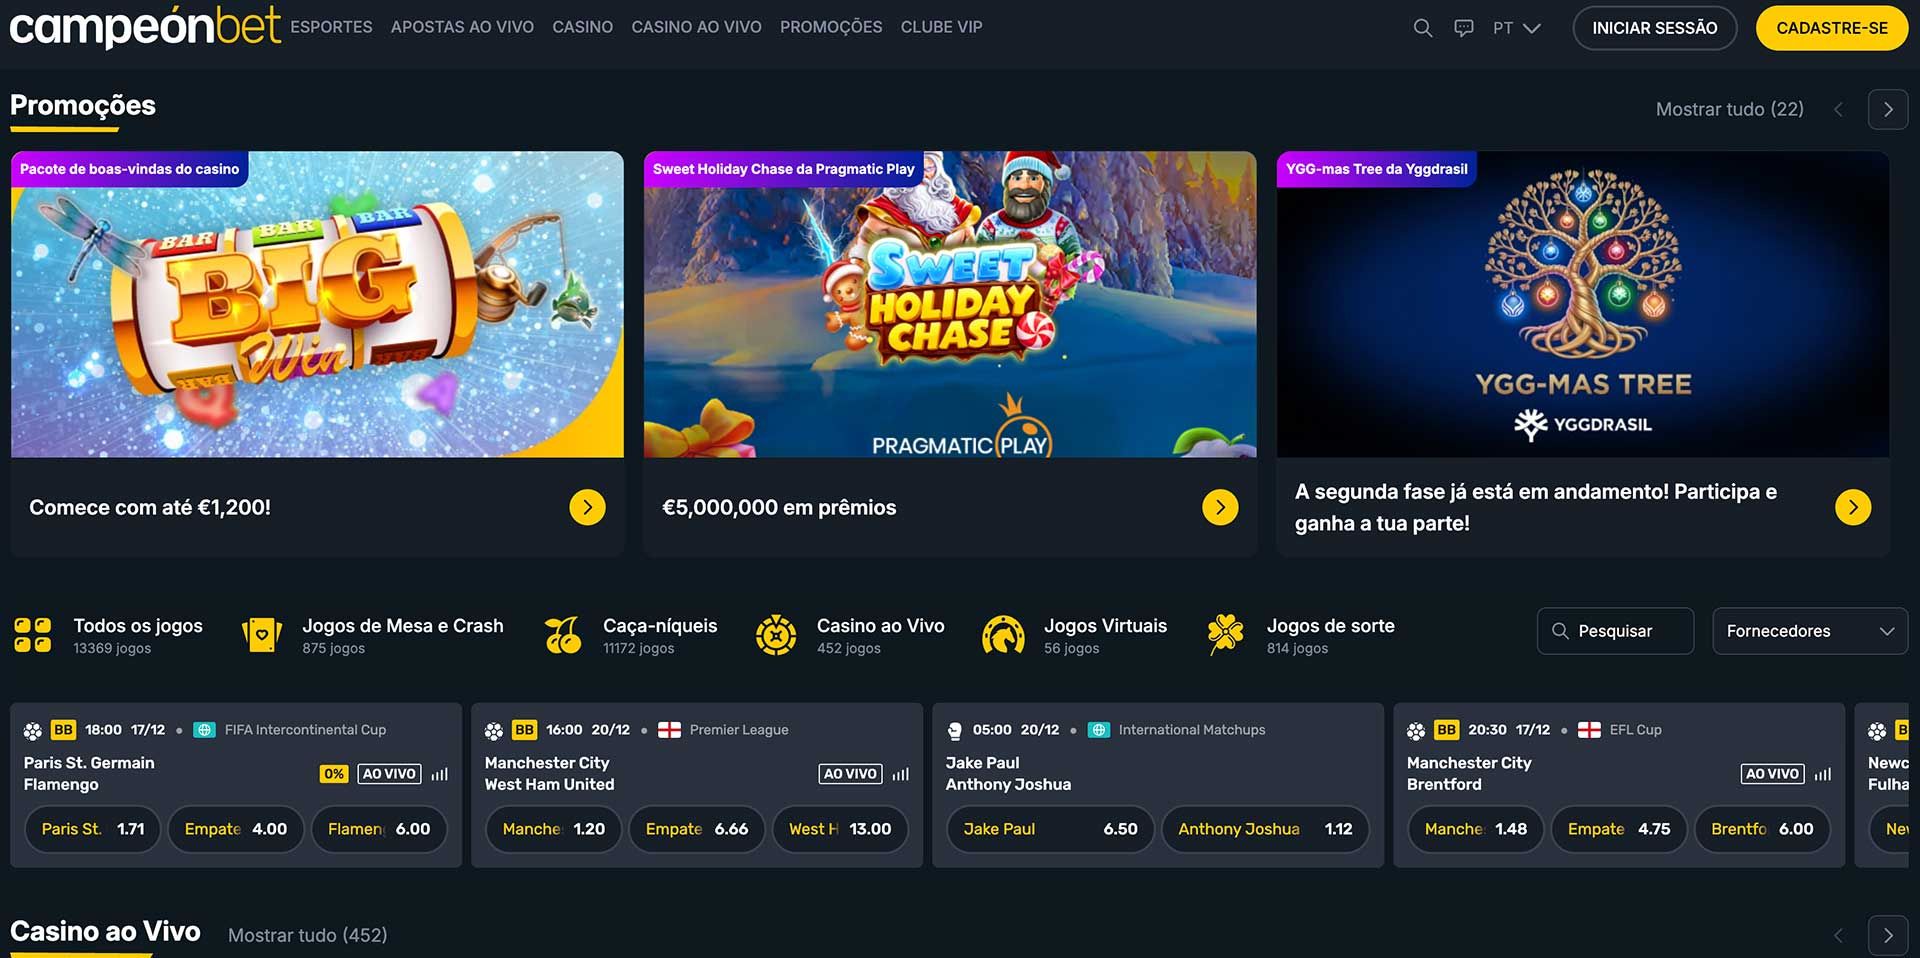Expand the Fornecedores providers dropdown
Viewport: 1920px width, 958px height.
coord(1810,631)
